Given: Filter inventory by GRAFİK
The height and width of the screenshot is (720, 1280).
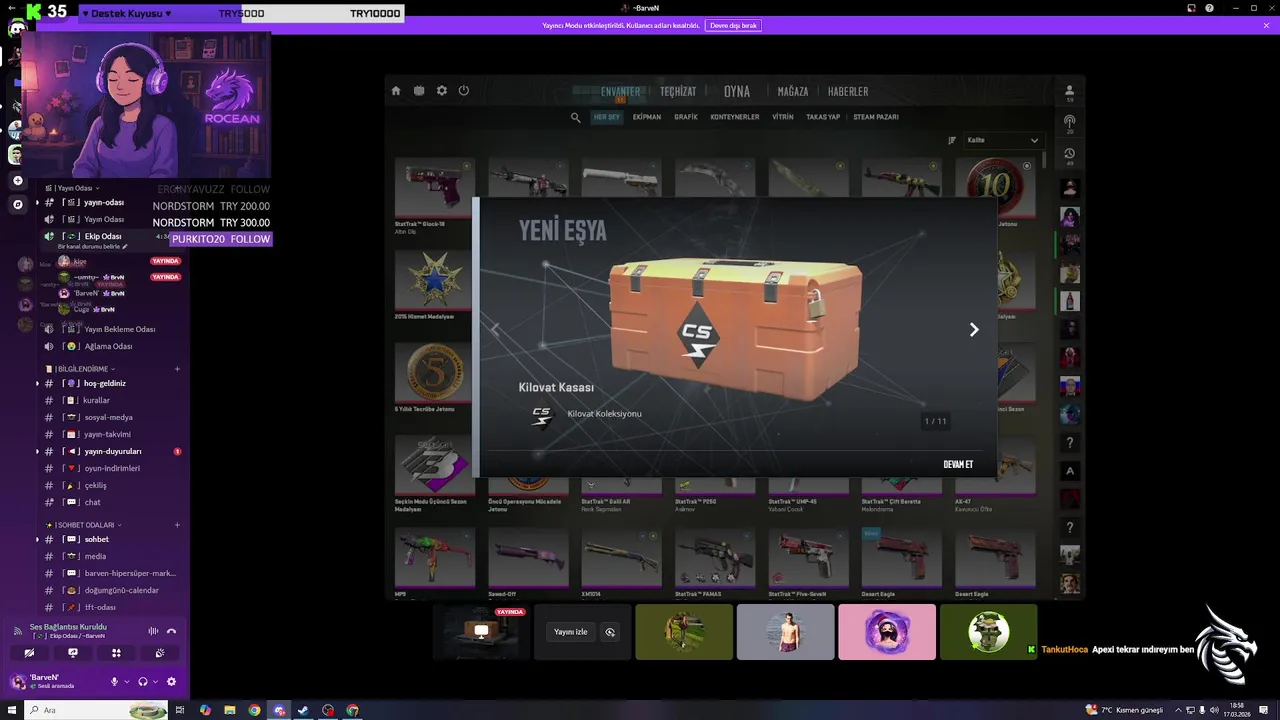Looking at the screenshot, I should (x=686, y=117).
